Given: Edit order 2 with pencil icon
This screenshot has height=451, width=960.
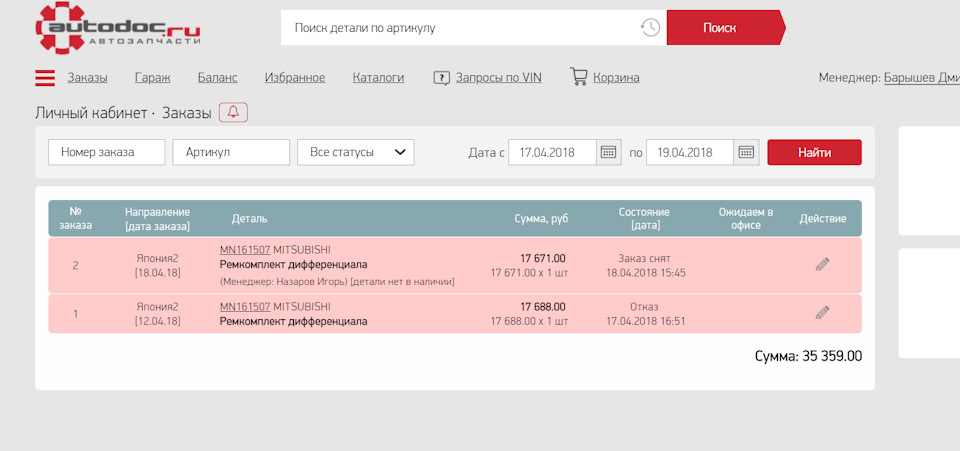Looking at the screenshot, I should (x=822, y=265).
